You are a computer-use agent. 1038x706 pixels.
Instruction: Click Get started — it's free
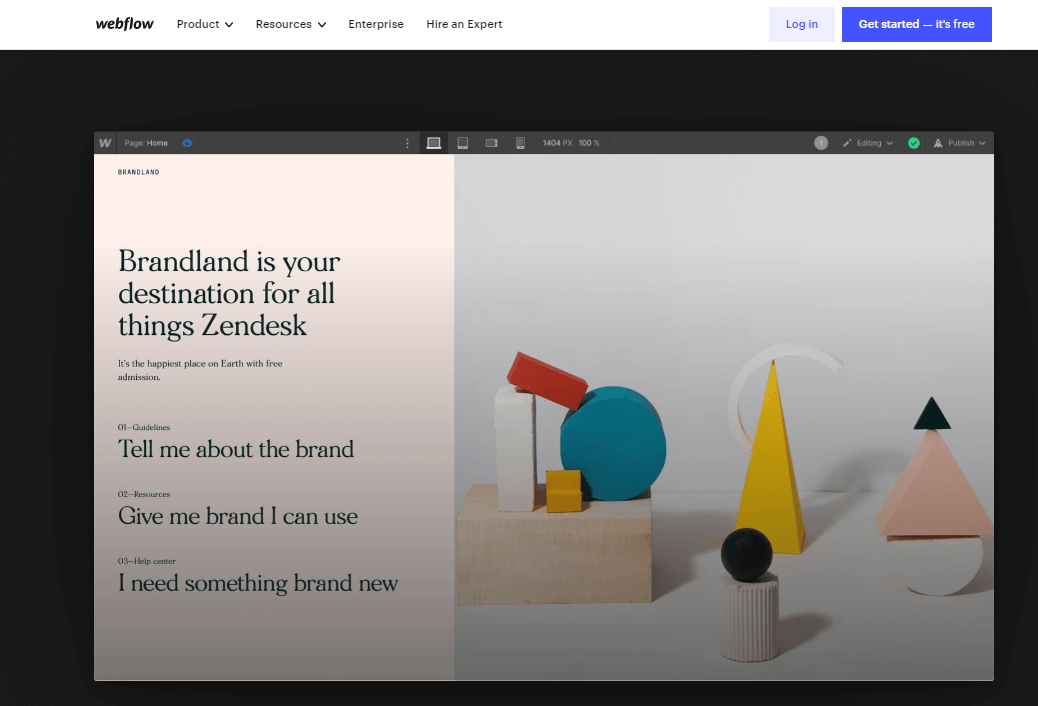(x=917, y=25)
